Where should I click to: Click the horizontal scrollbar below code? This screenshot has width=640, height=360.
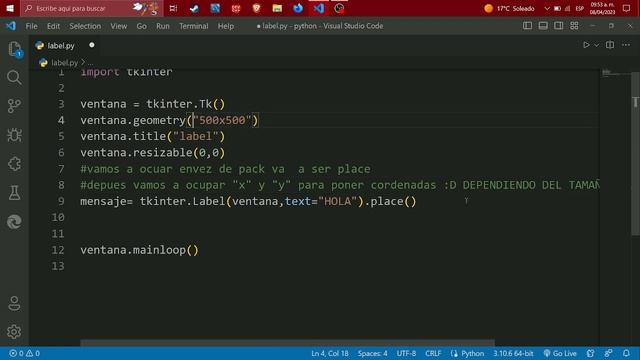(x=287, y=343)
